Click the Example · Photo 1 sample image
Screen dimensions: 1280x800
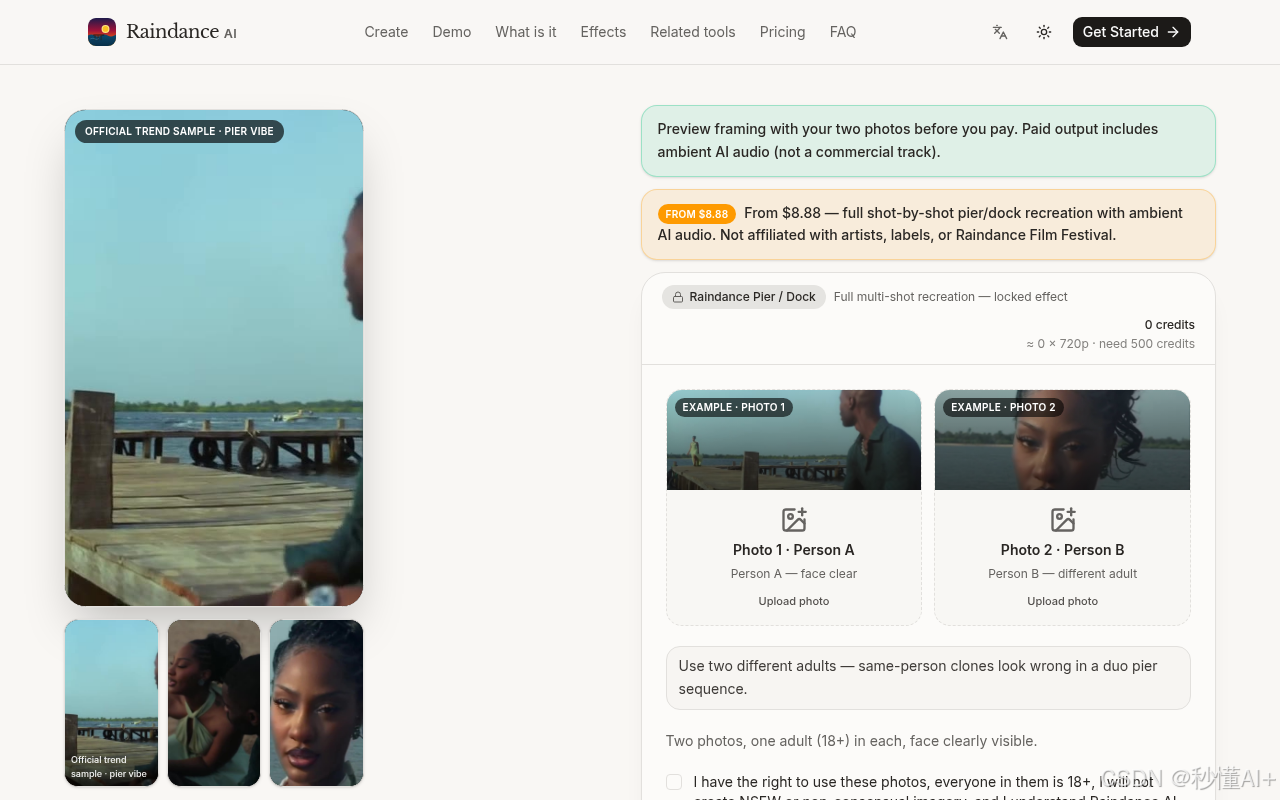pos(794,440)
